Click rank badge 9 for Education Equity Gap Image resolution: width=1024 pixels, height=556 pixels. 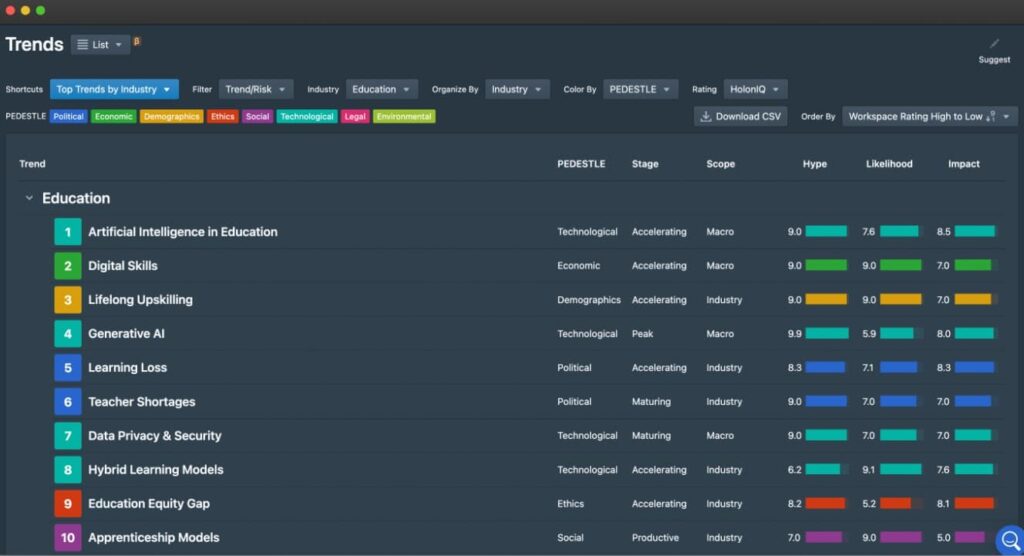(68, 504)
